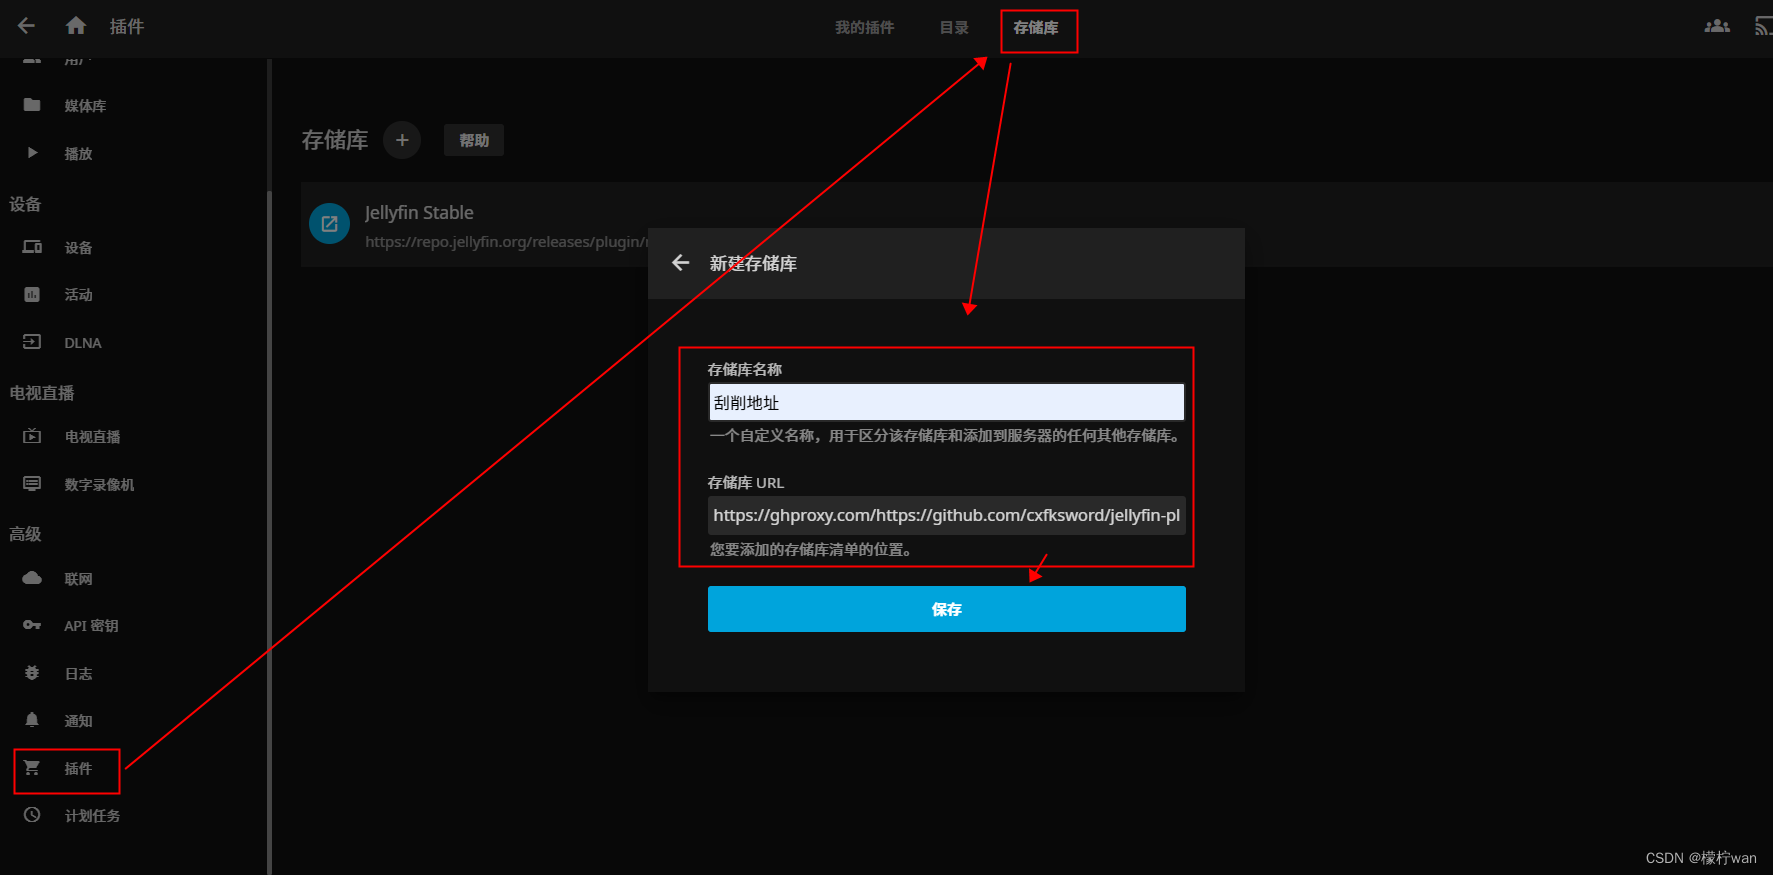Click the API key icon
The height and width of the screenshot is (875, 1773).
tap(32, 625)
